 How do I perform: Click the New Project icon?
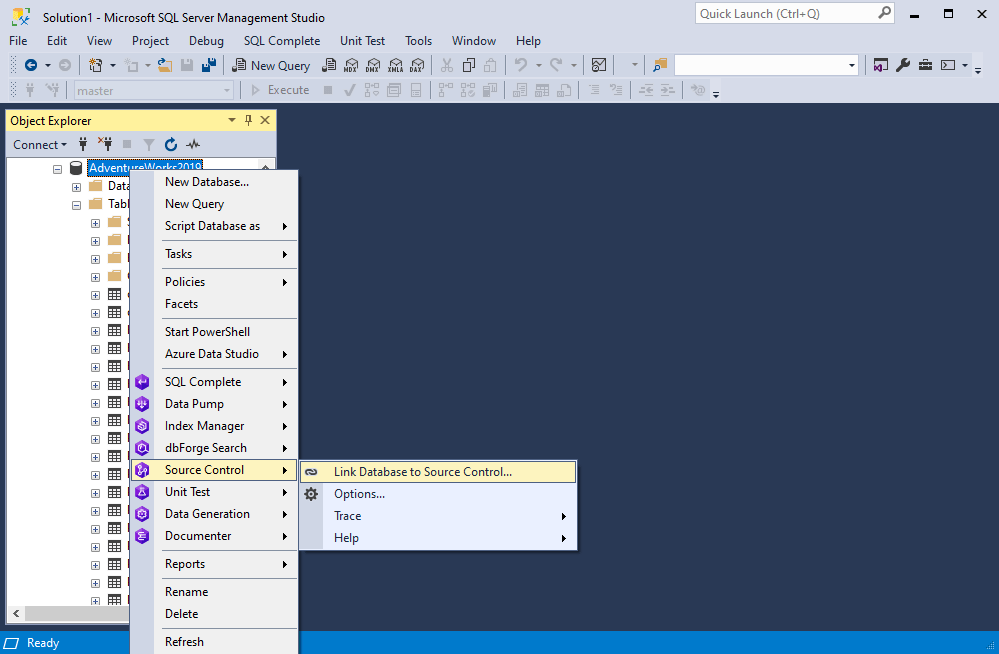(x=96, y=65)
